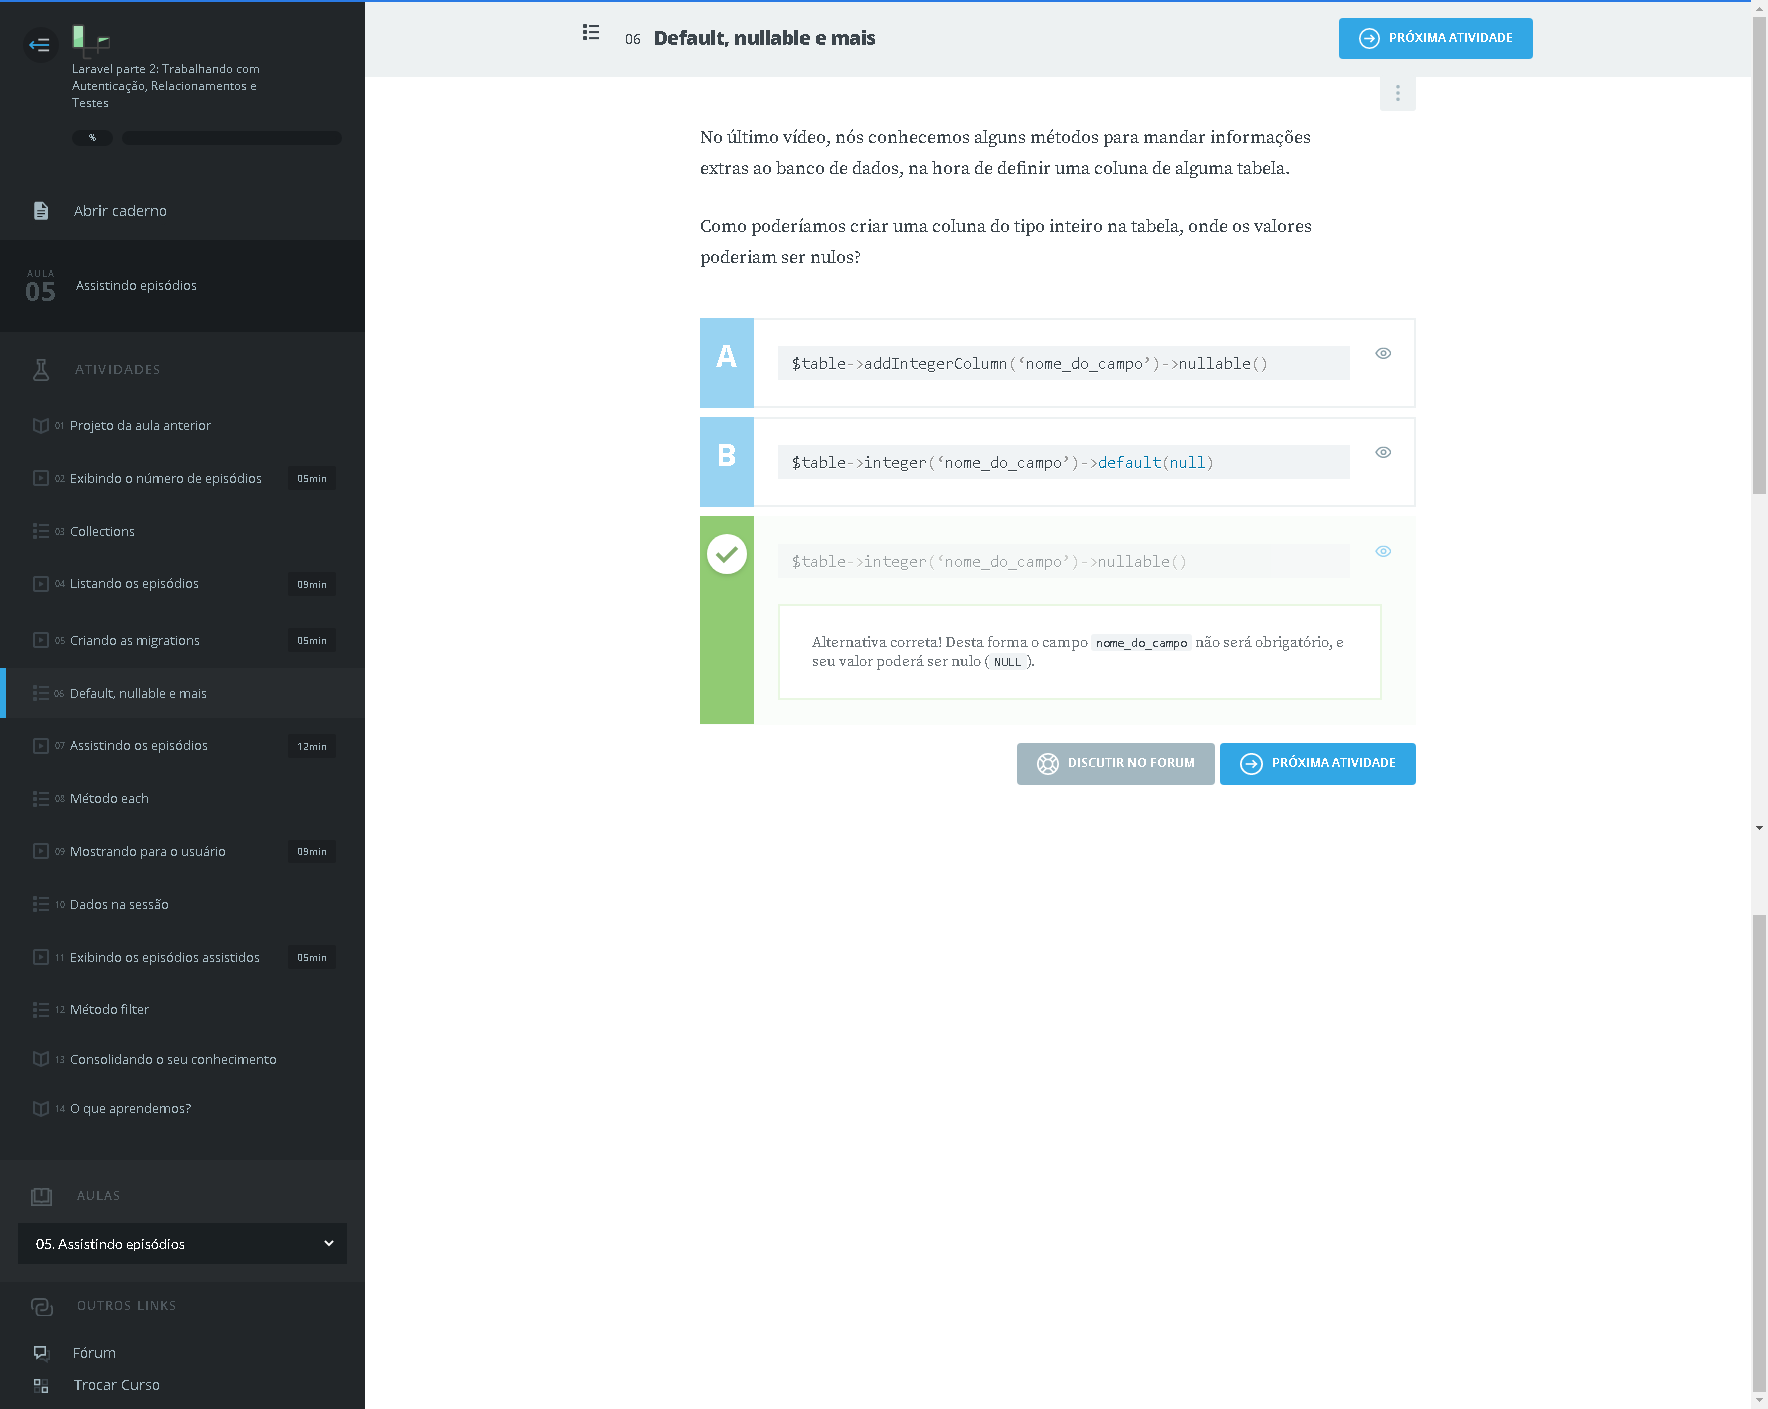Click the course logo thumbnail
1768x1409 pixels.
[90, 40]
